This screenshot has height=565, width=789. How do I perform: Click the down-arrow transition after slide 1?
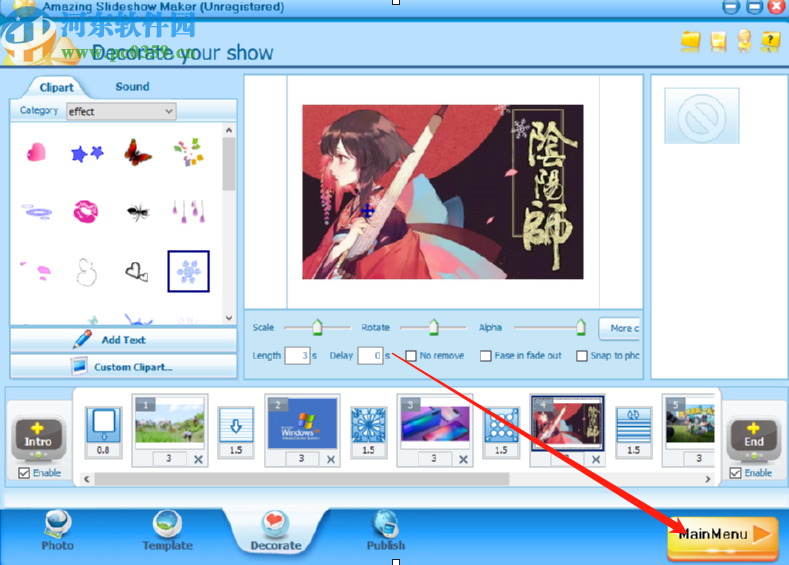tap(236, 425)
